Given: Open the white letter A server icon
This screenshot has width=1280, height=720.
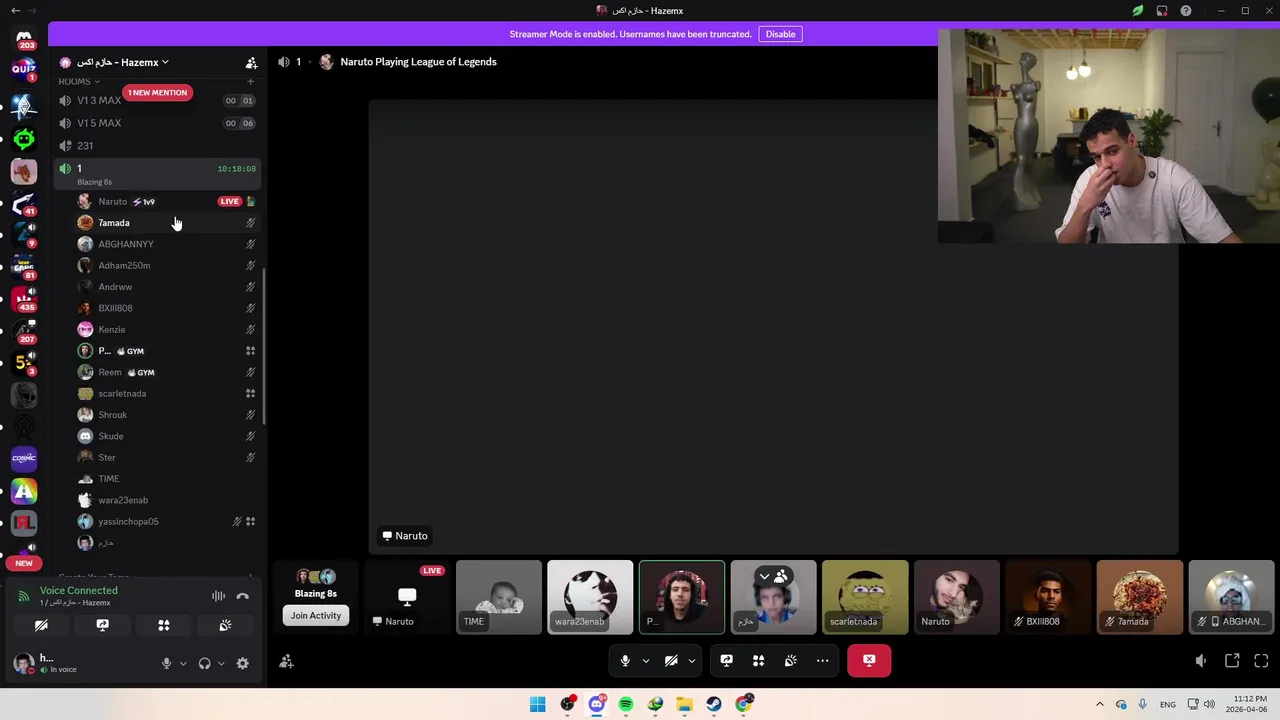Looking at the screenshot, I should pyautogui.click(x=24, y=491).
